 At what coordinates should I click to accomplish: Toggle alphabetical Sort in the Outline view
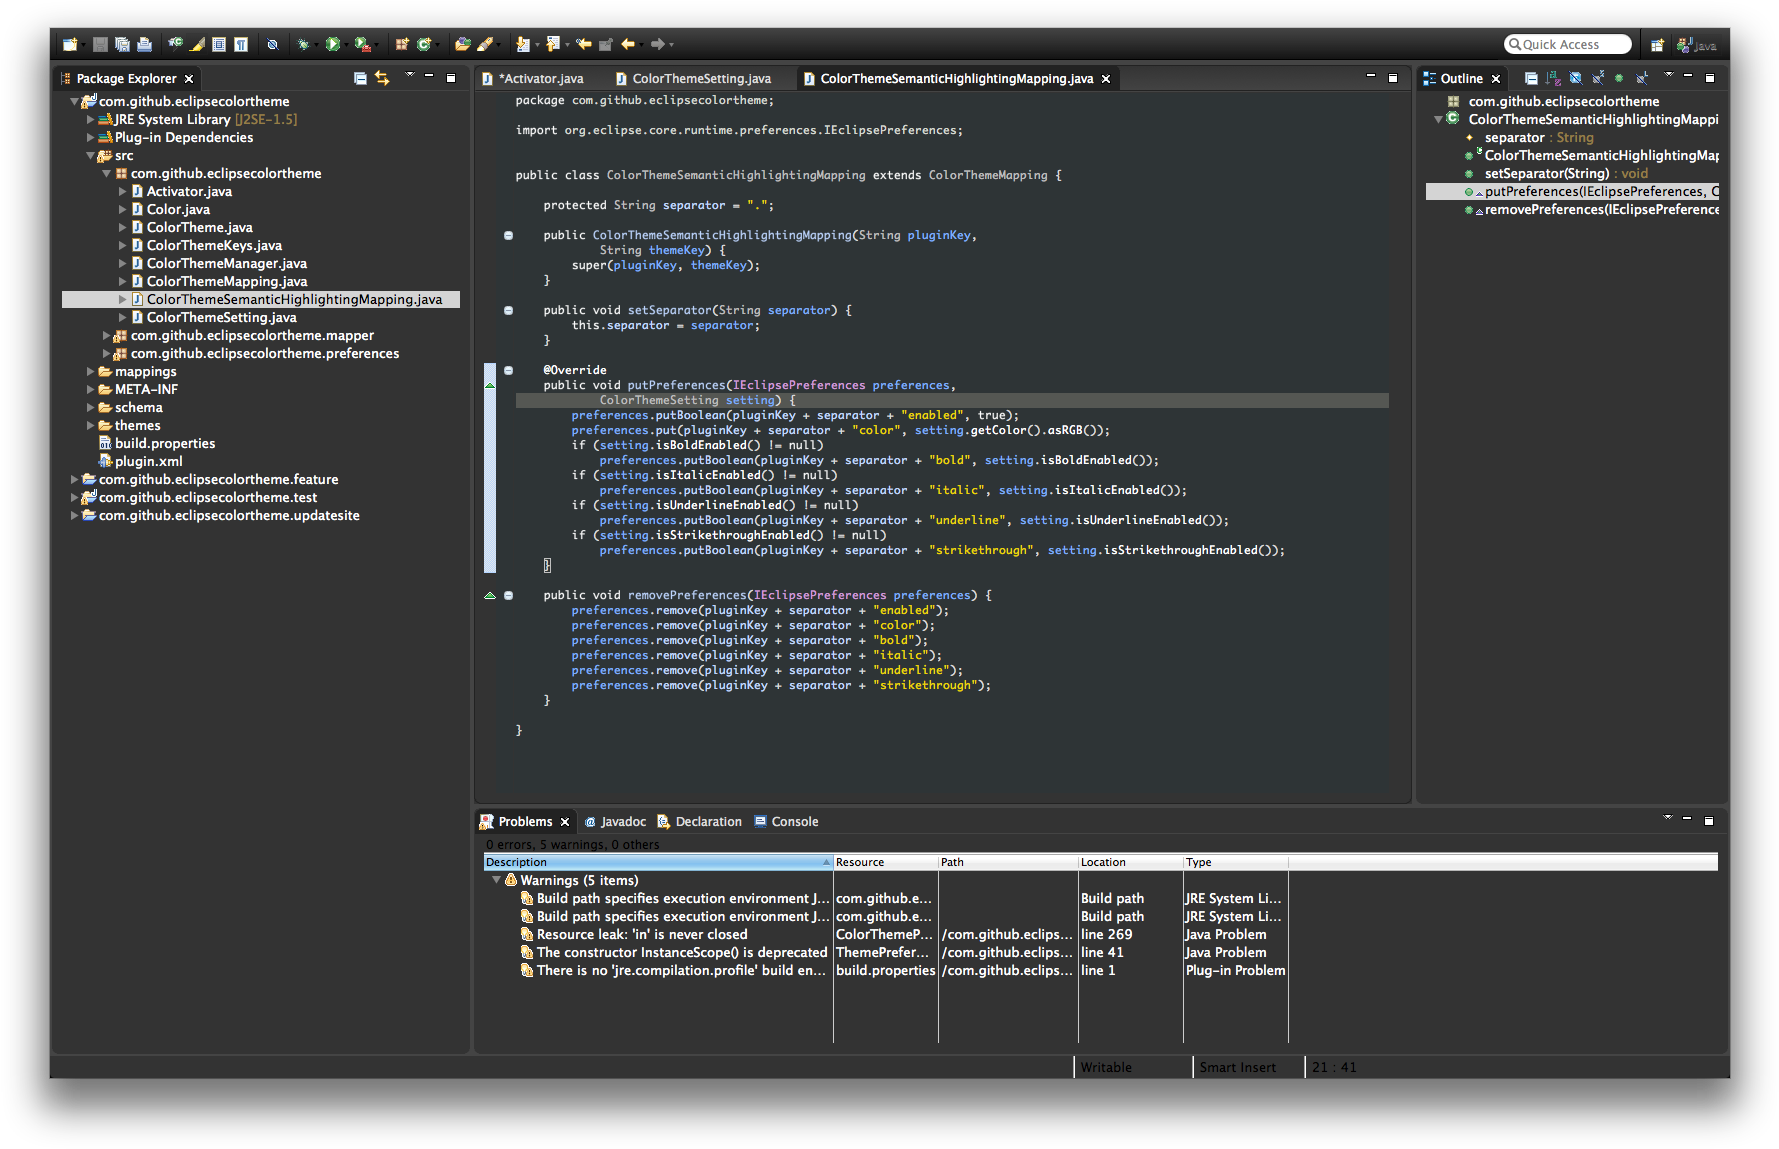[x=1553, y=78]
